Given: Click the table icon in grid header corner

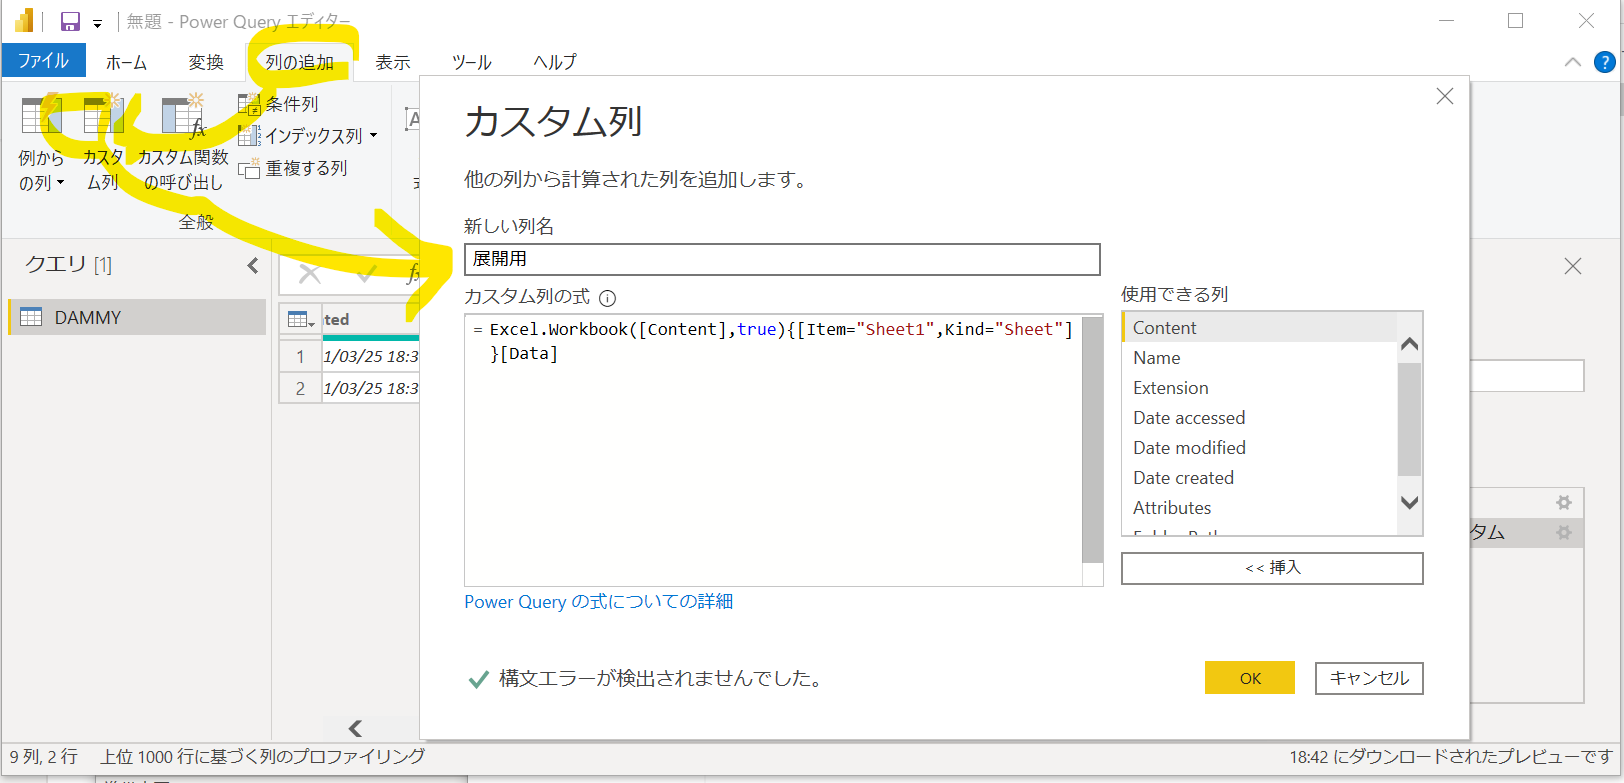Looking at the screenshot, I should (299, 320).
